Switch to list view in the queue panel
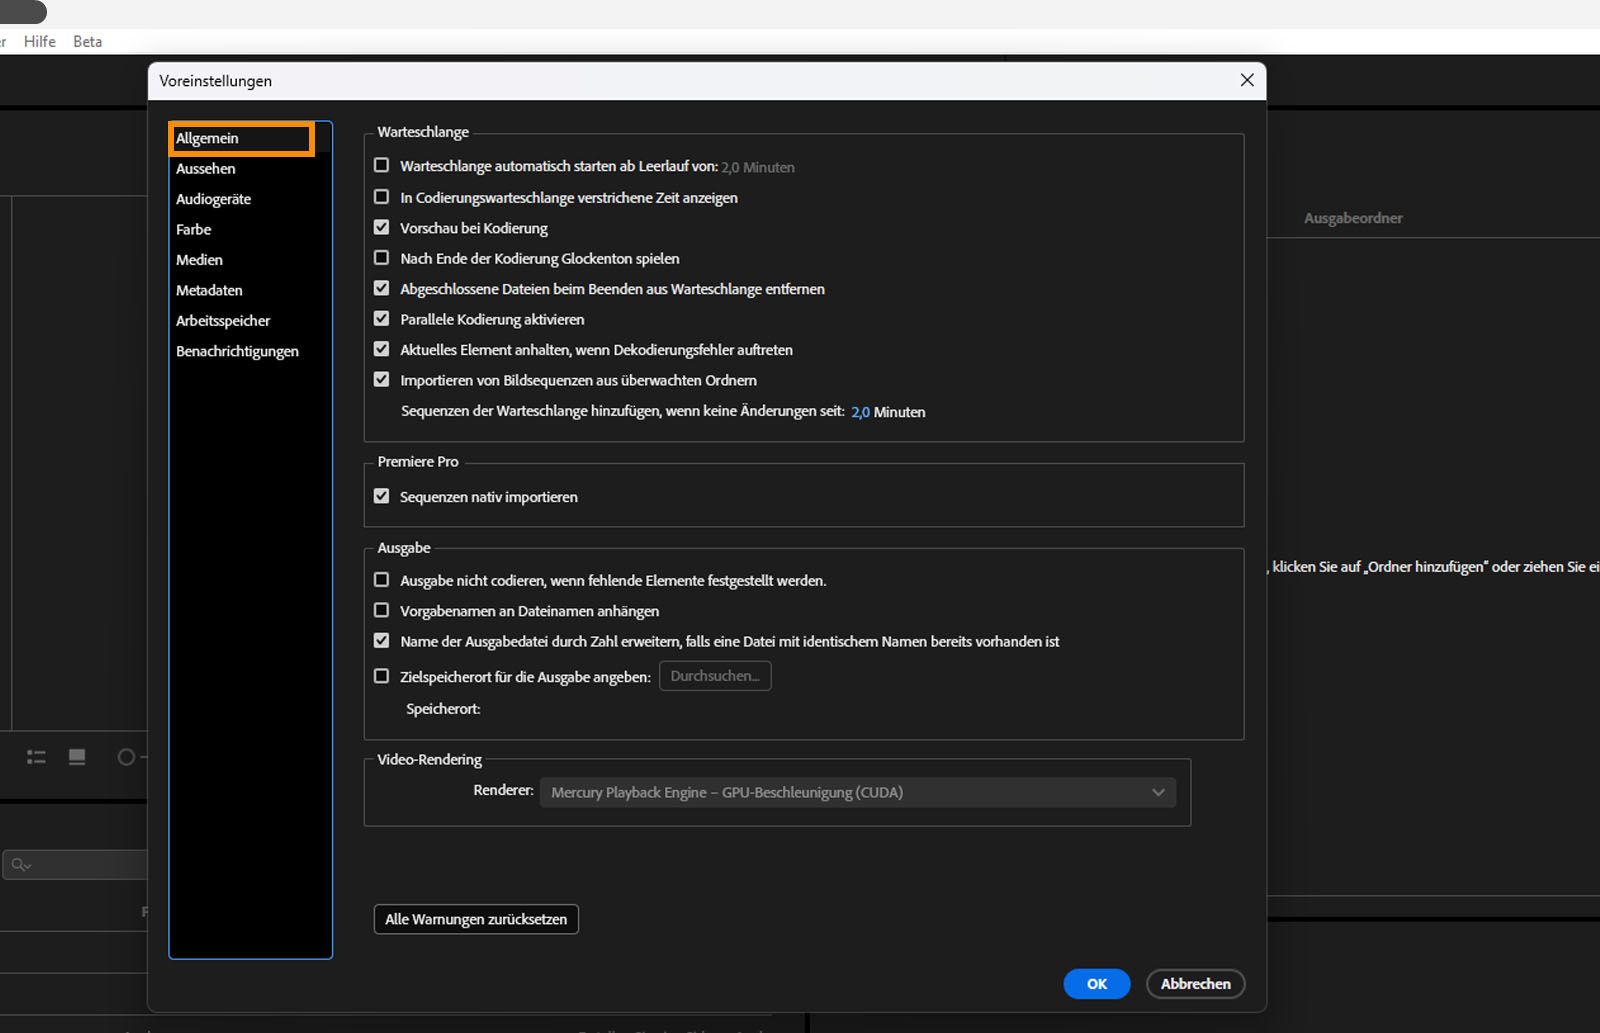Image resolution: width=1600 pixels, height=1033 pixels. [35, 757]
